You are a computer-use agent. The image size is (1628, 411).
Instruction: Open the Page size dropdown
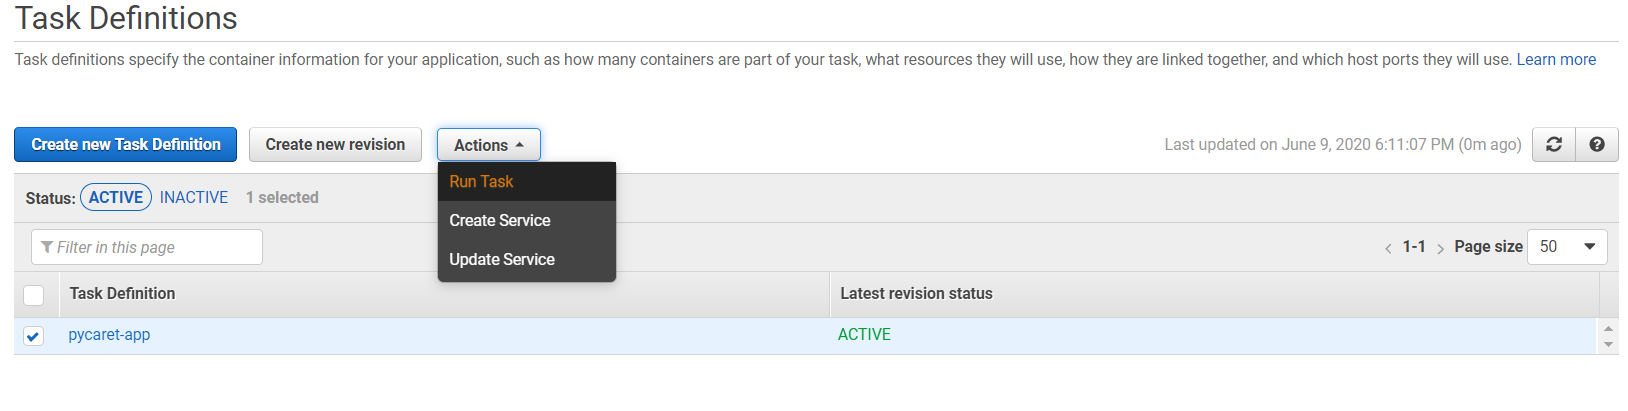pos(1567,247)
